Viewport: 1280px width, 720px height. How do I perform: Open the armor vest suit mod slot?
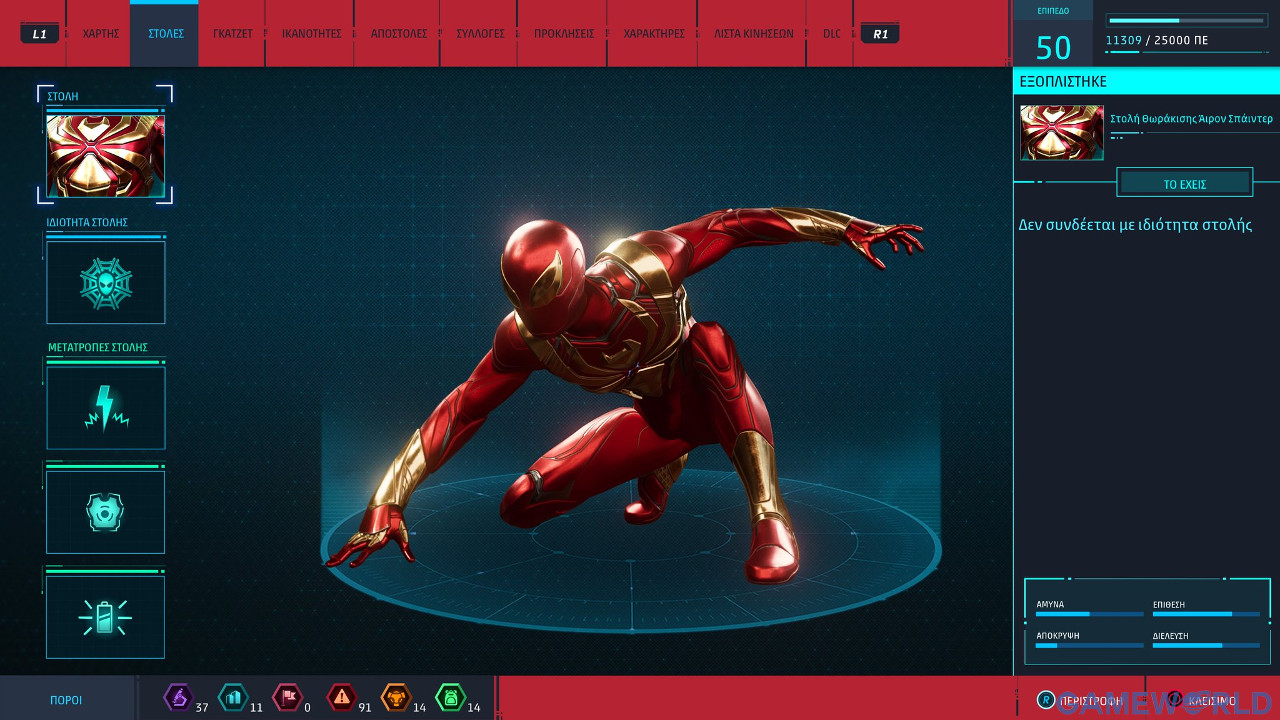click(x=105, y=512)
